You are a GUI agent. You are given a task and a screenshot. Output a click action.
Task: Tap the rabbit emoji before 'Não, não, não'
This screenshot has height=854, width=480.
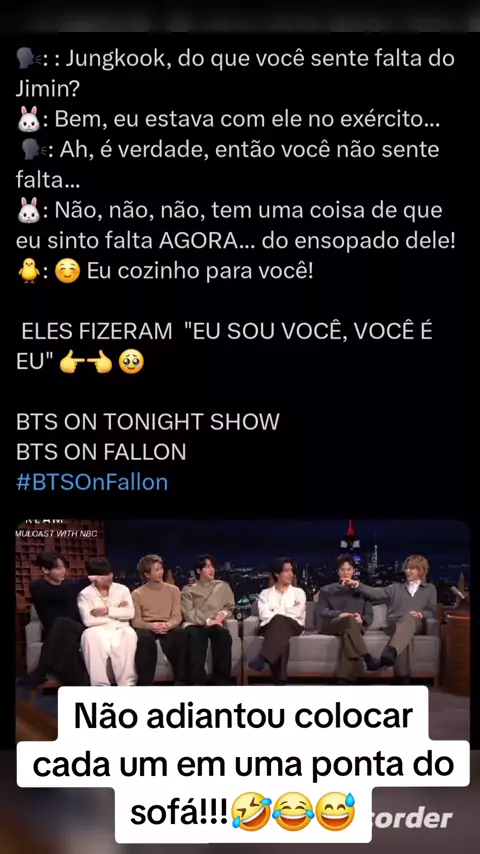[28, 212]
